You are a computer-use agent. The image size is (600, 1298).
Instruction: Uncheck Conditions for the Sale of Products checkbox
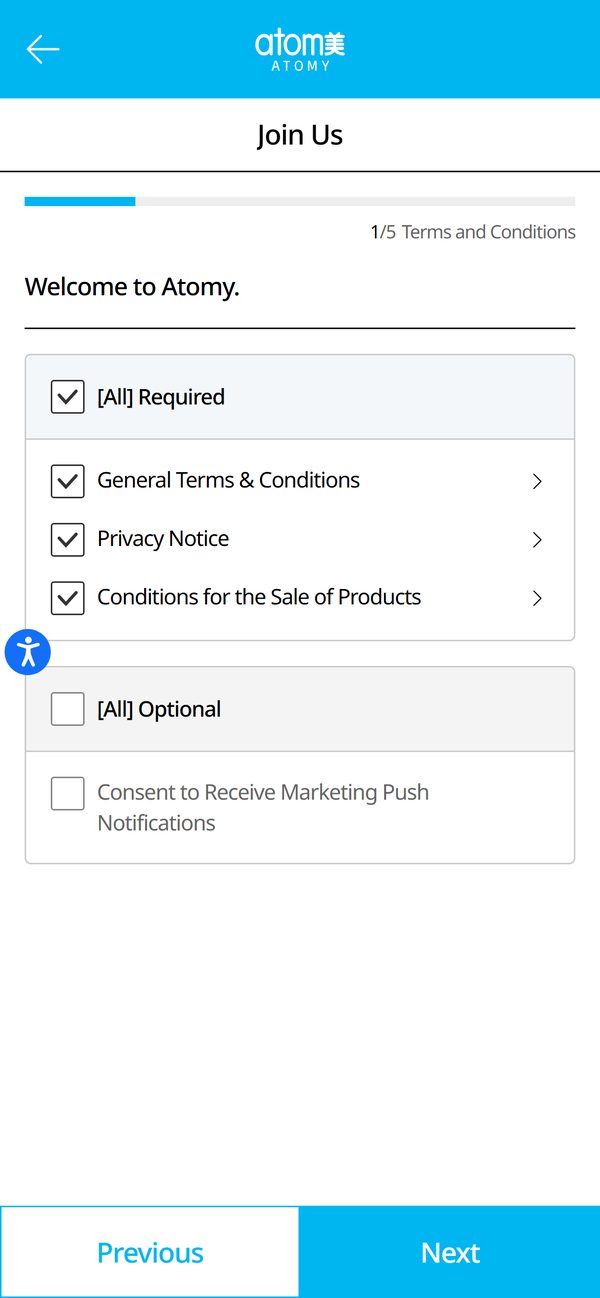[67, 598]
